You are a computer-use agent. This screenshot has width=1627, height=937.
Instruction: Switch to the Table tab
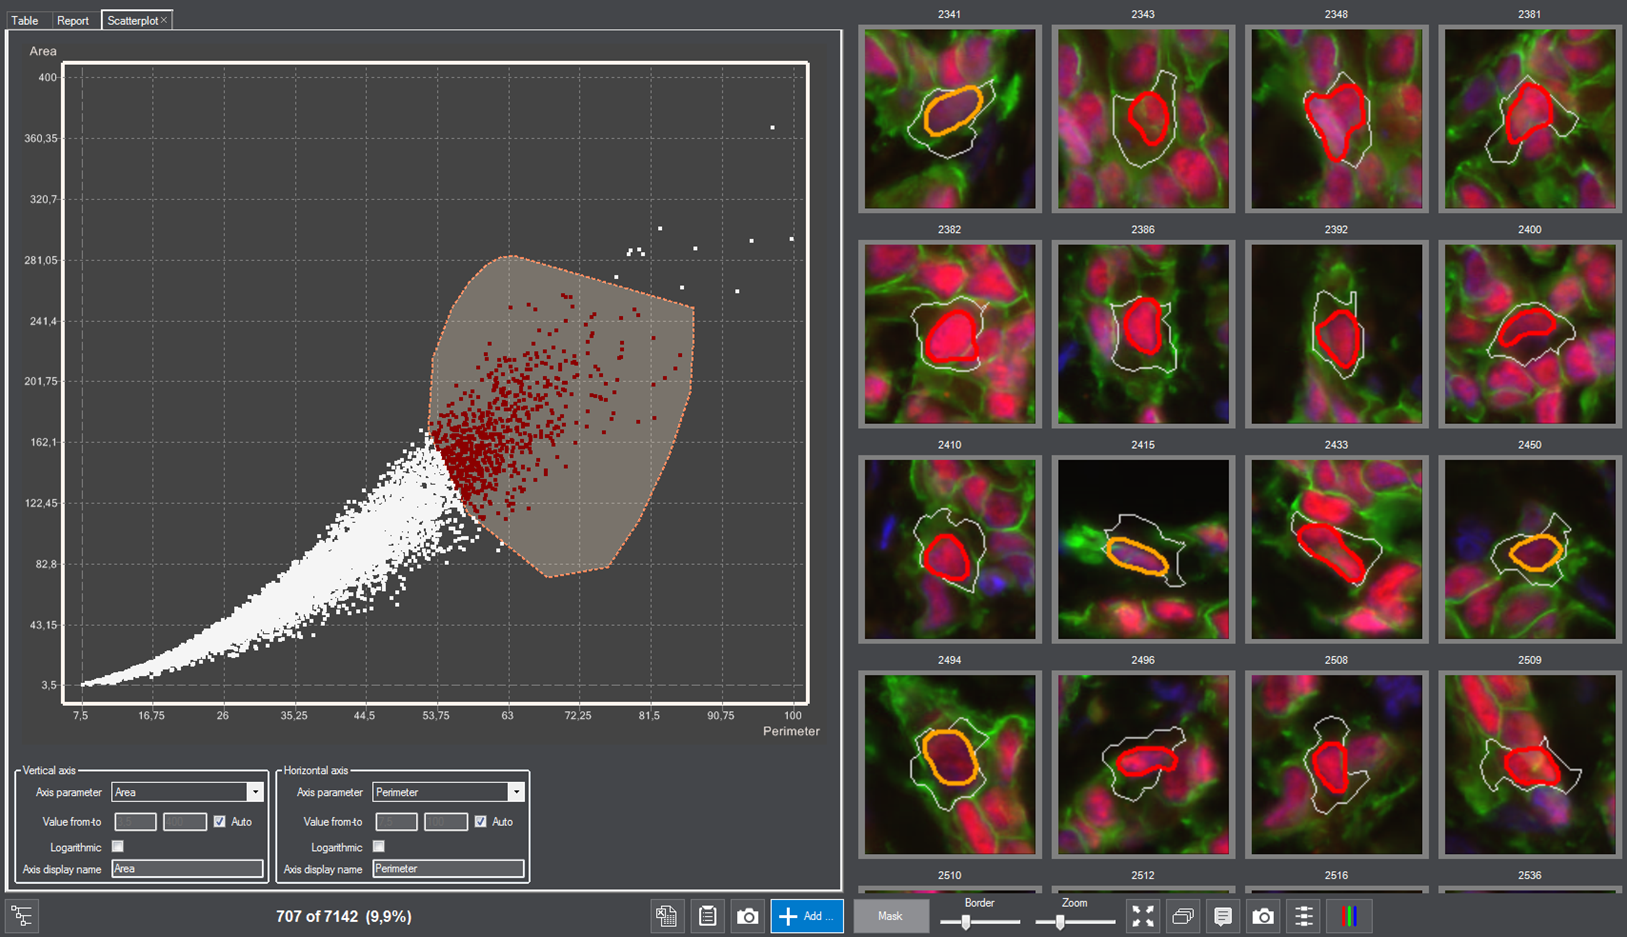25,20
